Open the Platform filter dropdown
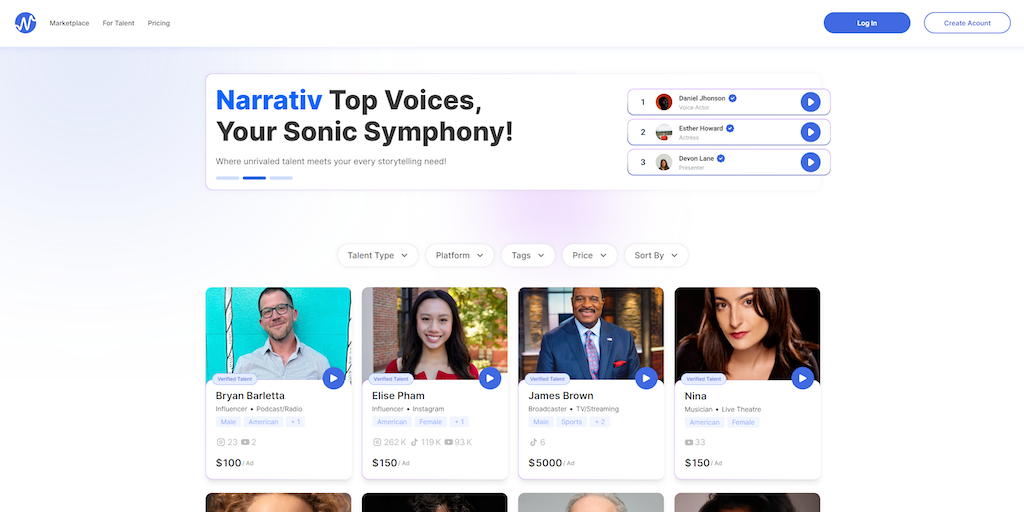The width and height of the screenshot is (1024, 512). pyautogui.click(x=460, y=255)
